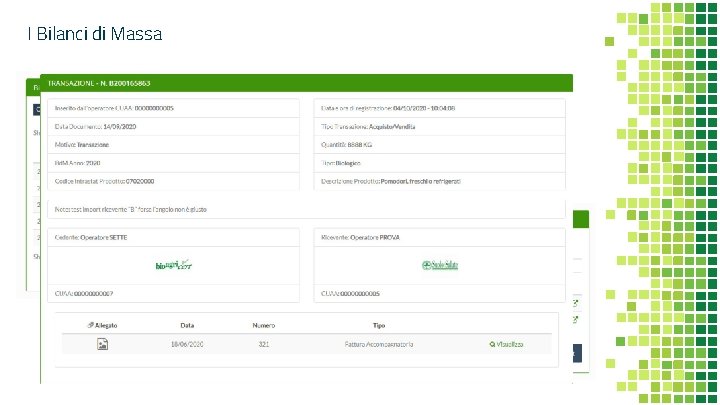This screenshot has height=405, width=720.
Task: Click the Suolo e Salute logo under Ricevente
Action: [440, 265]
